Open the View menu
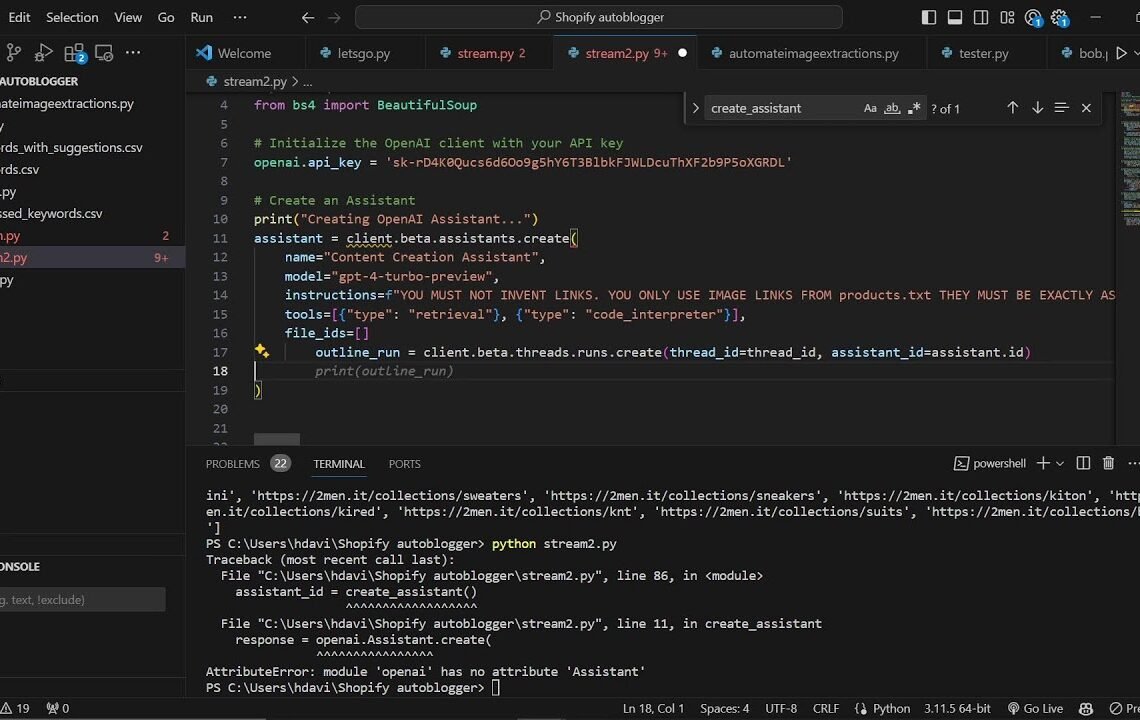 pyautogui.click(x=128, y=17)
